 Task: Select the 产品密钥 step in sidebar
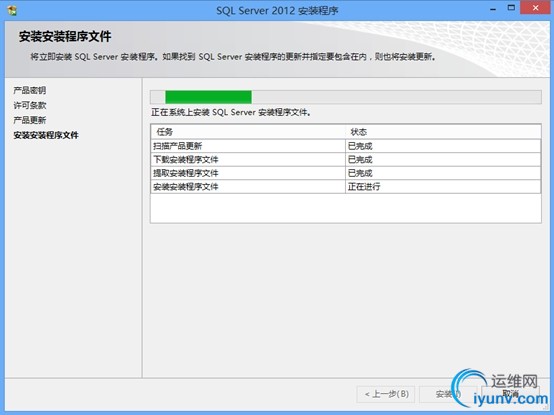30,90
